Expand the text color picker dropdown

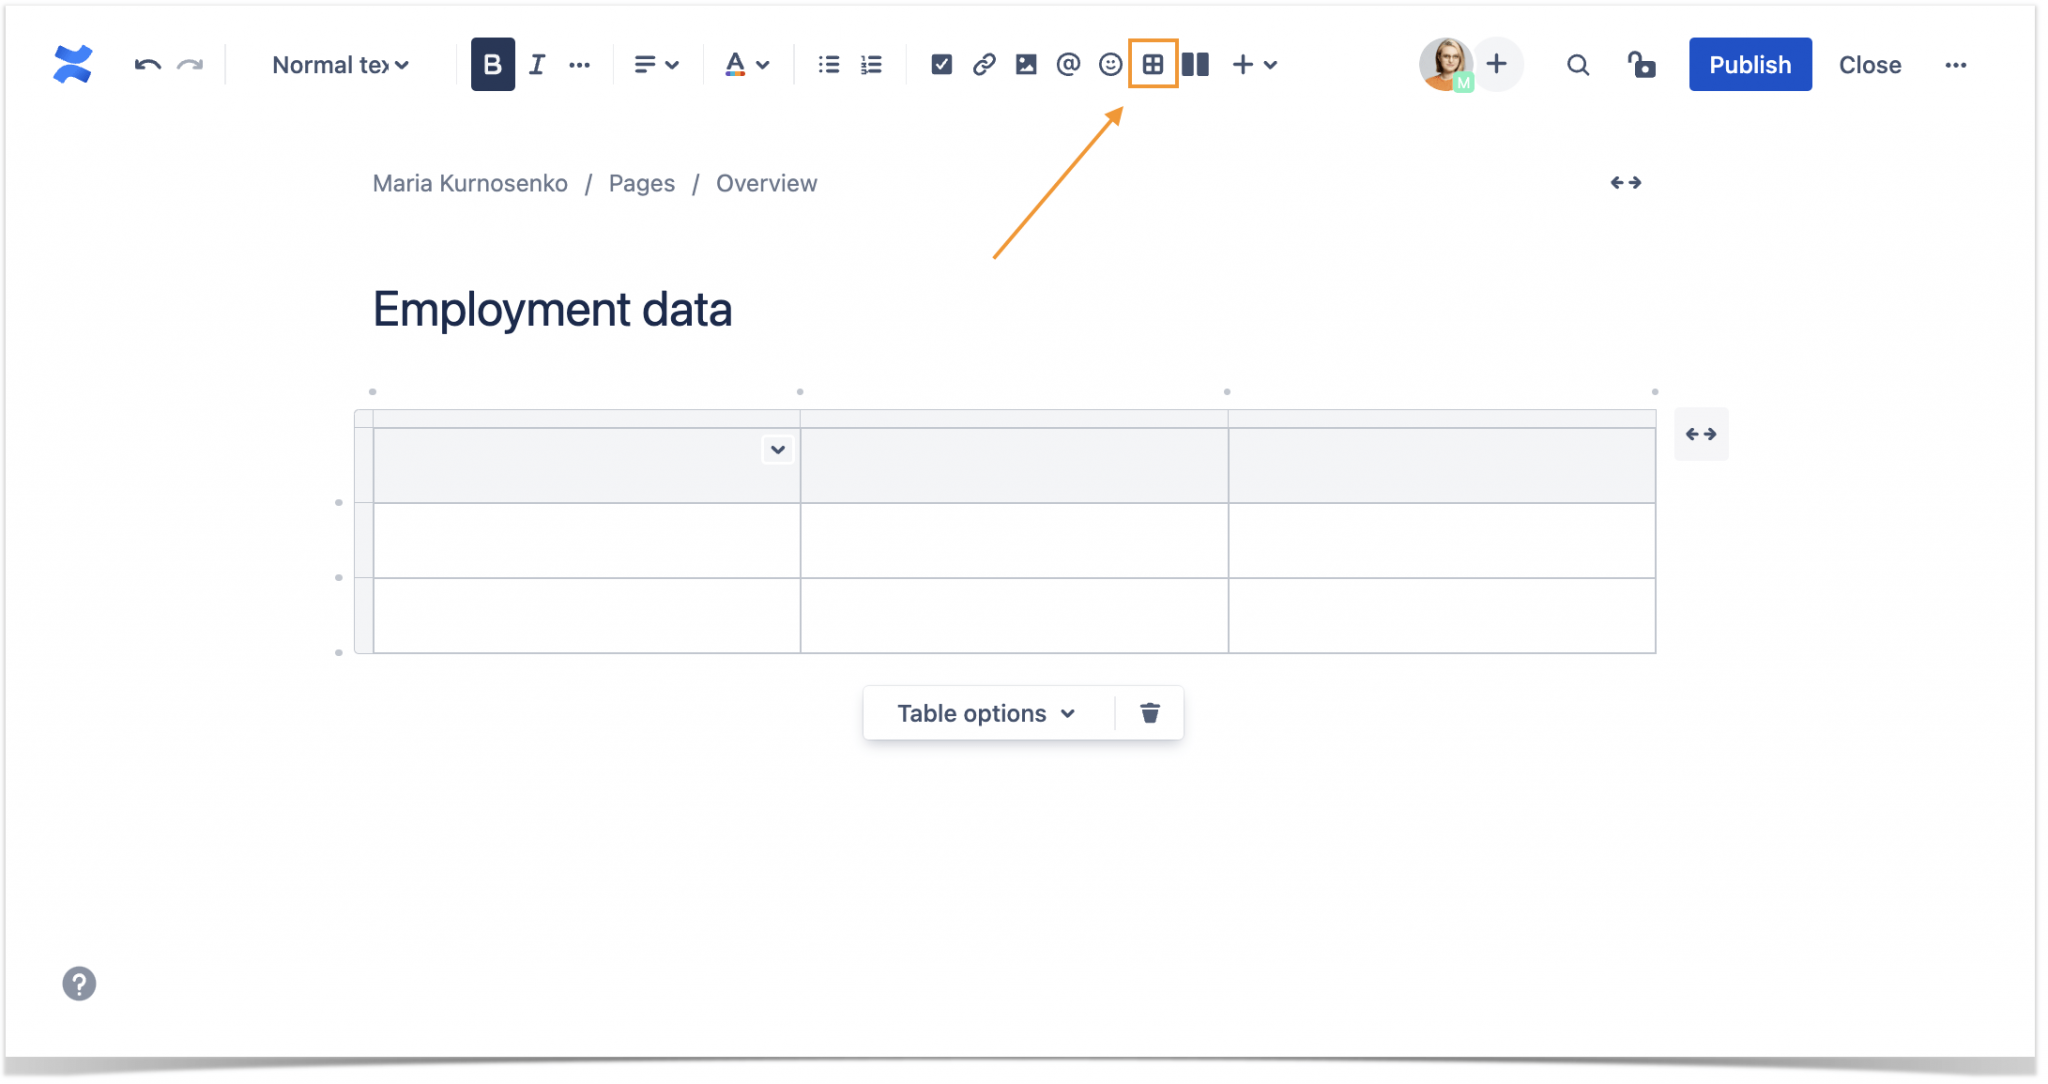(763, 64)
